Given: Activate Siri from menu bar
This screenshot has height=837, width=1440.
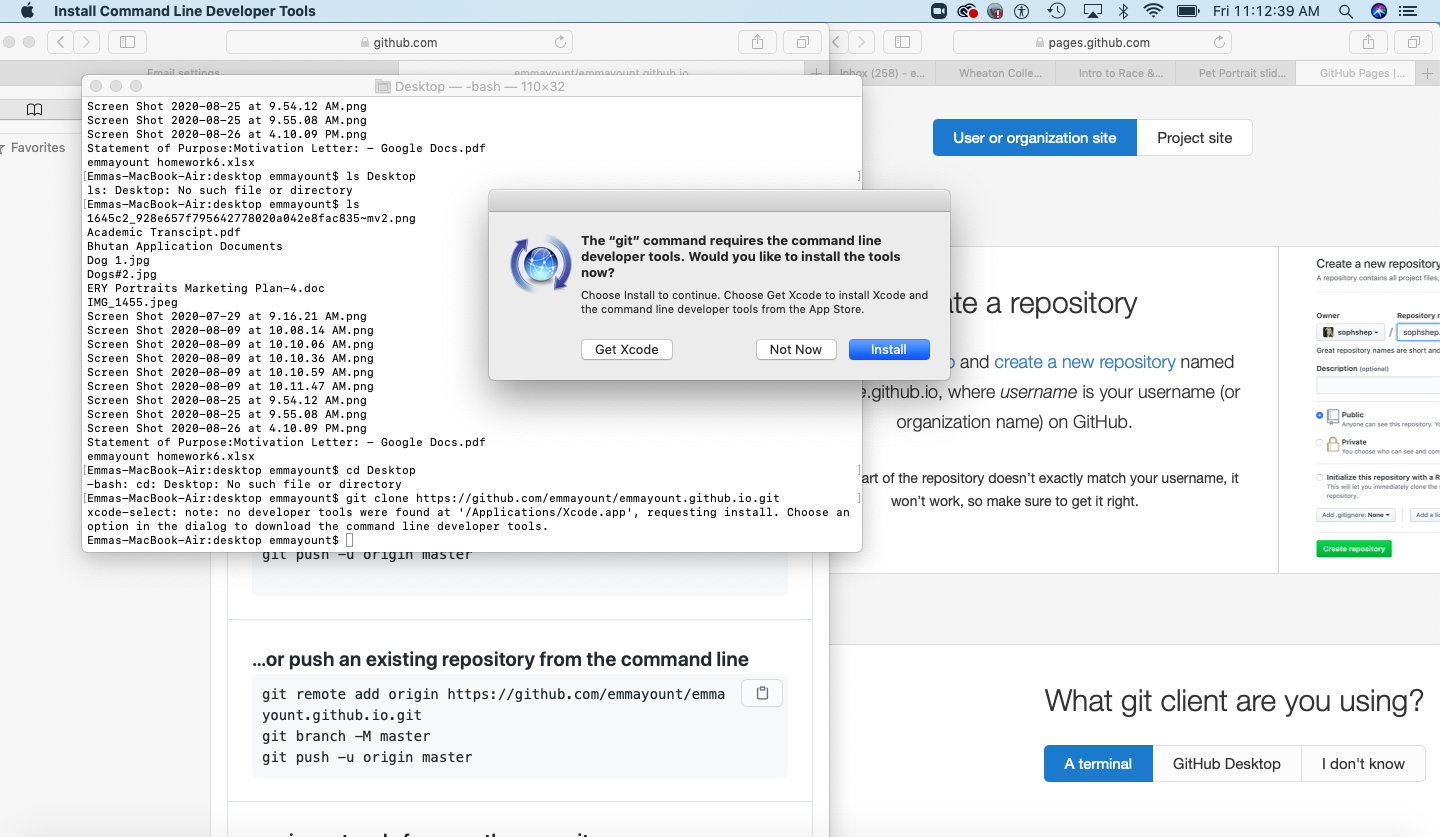Looking at the screenshot, I should pyautogui.click(x=1379, y=11).
